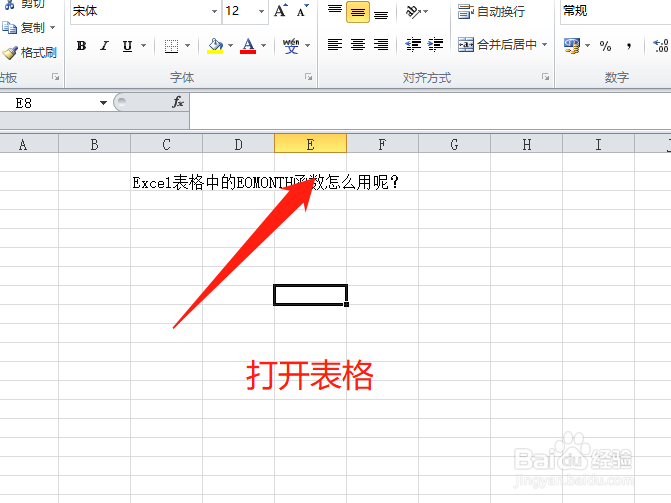This screenshot has width=671, height=503.
Task: Decrease indent
Action: 413,45
